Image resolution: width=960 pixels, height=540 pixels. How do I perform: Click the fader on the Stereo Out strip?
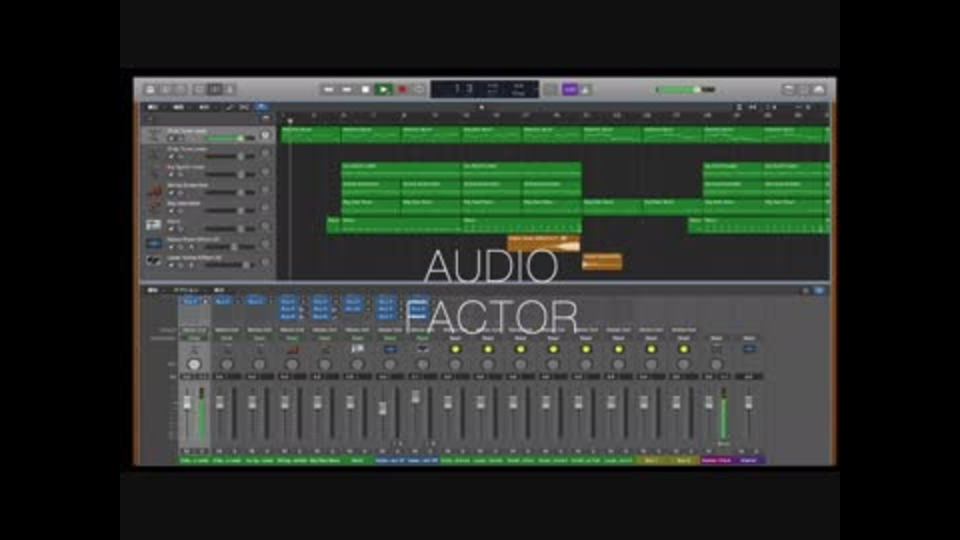[x=709, y=403]
